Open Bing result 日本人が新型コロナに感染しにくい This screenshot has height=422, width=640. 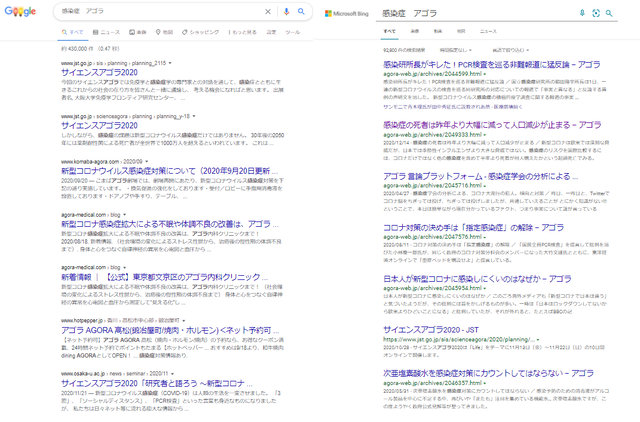click(x=477, y=279)
